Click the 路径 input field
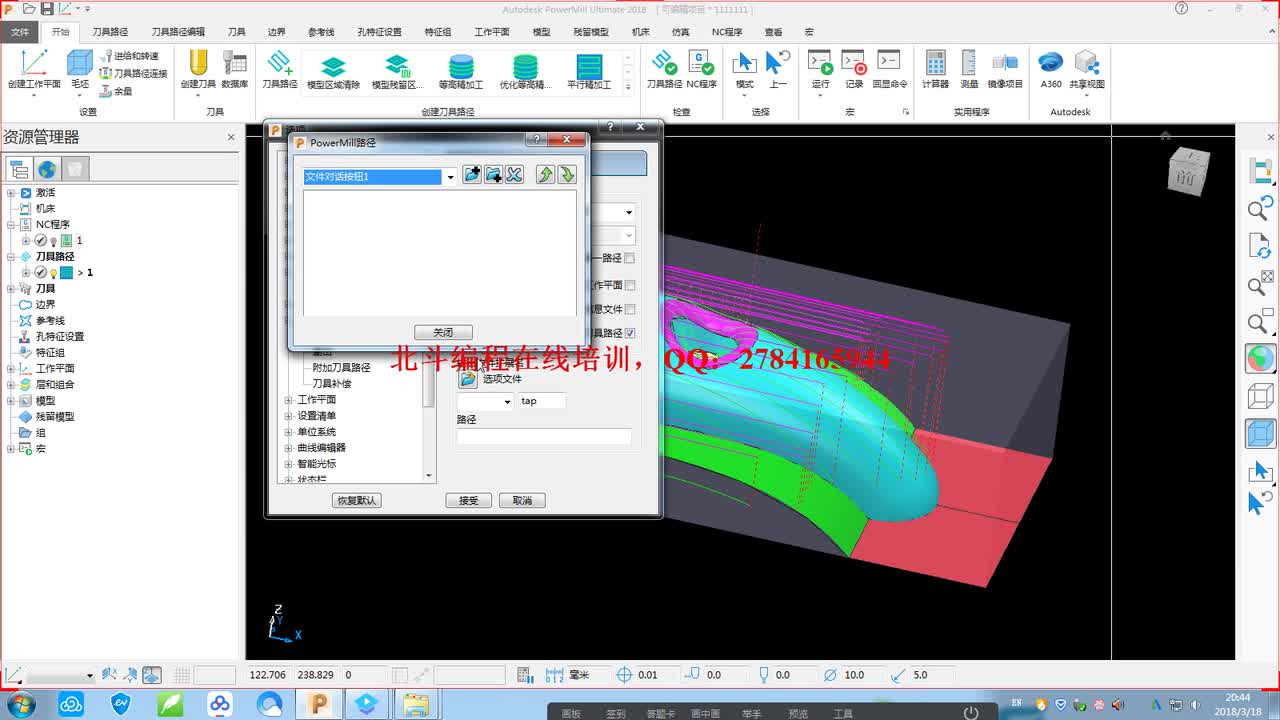 [544, 437]
